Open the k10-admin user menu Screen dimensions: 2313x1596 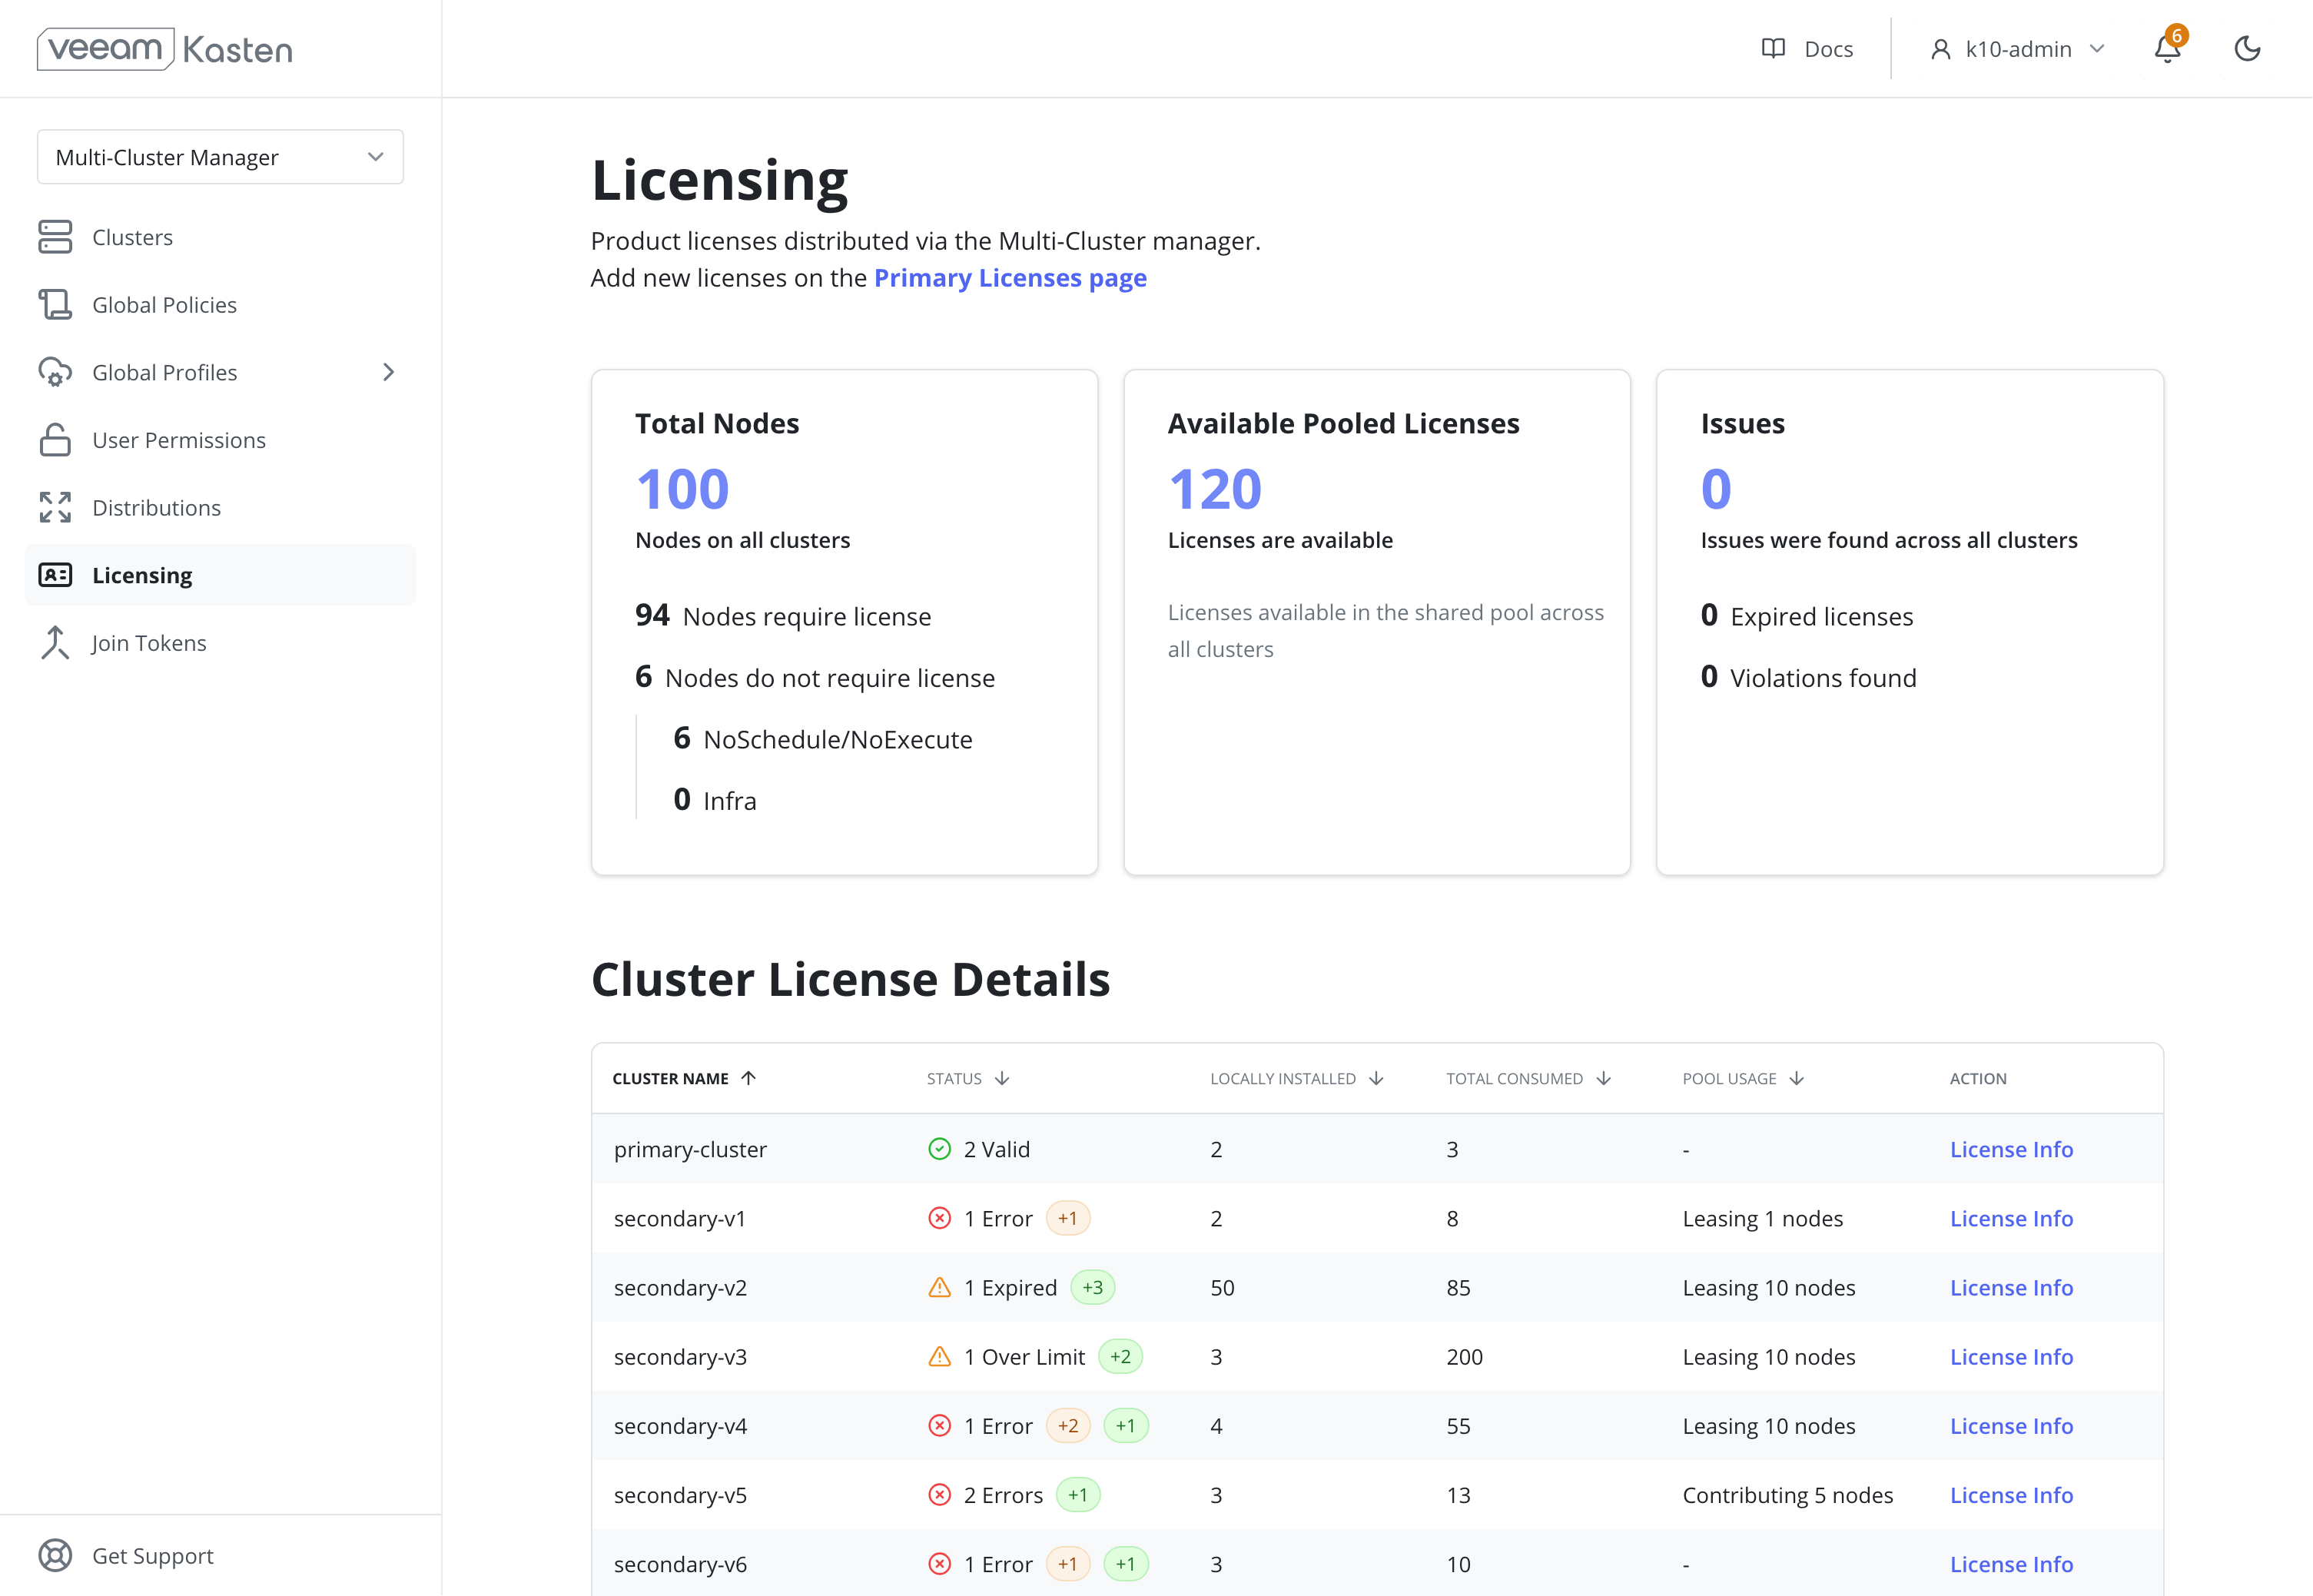point(2018,49)
